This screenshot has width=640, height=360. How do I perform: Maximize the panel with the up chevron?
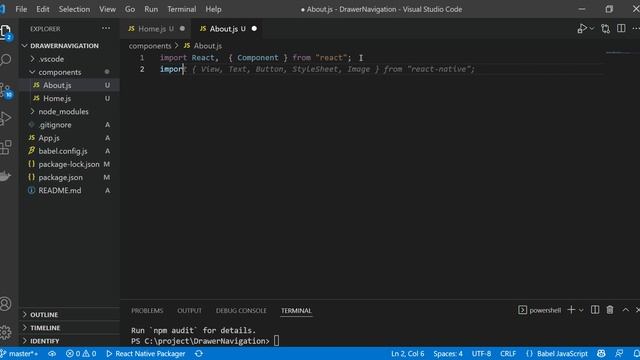point(626,310)
